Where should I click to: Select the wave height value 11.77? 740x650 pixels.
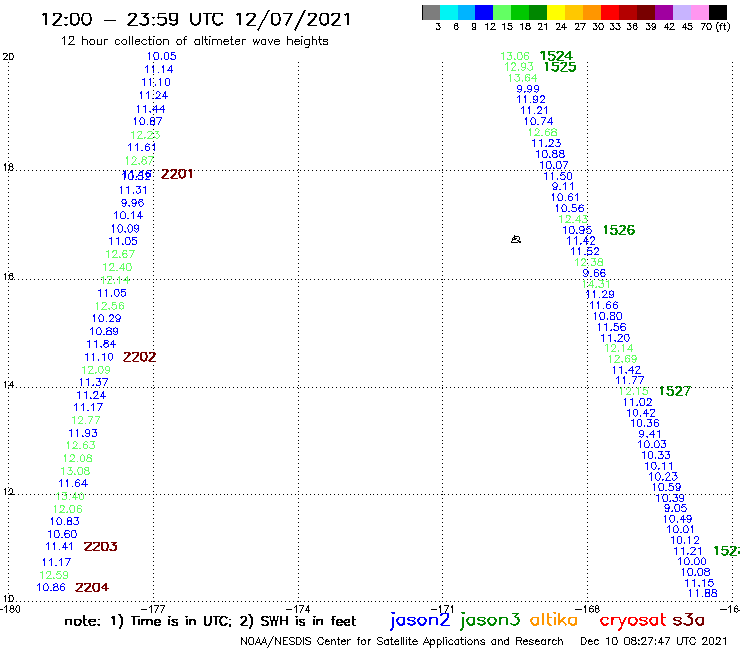tap(630, 380)
